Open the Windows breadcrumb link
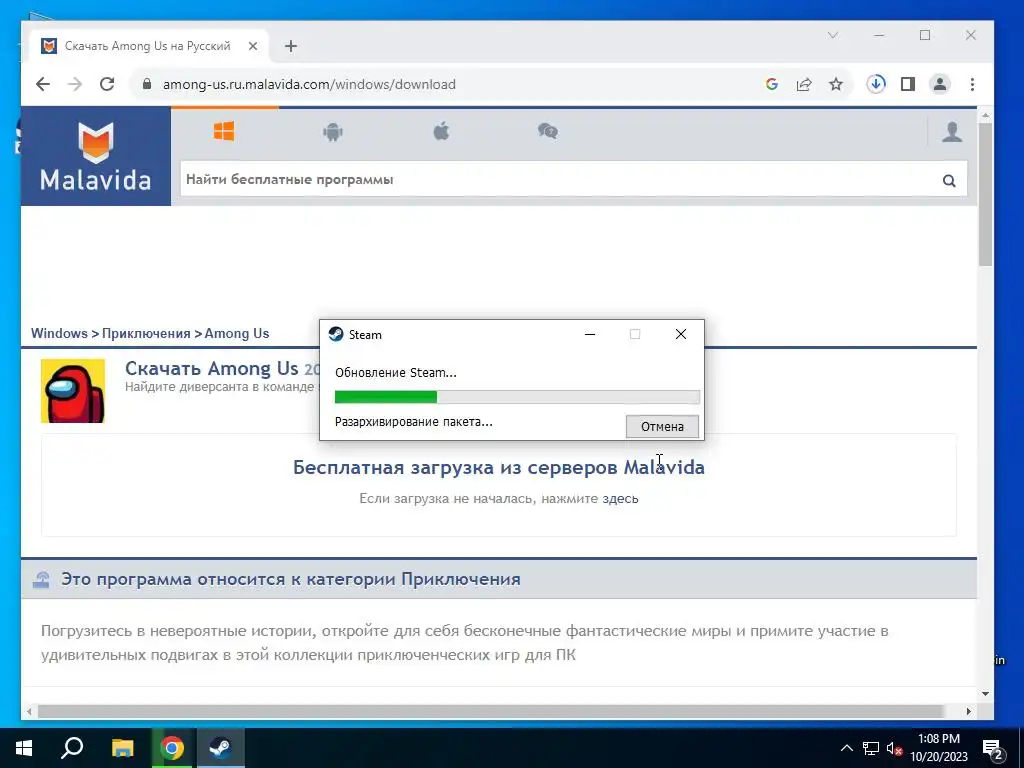1024x768 pixels. coord(59,333)
